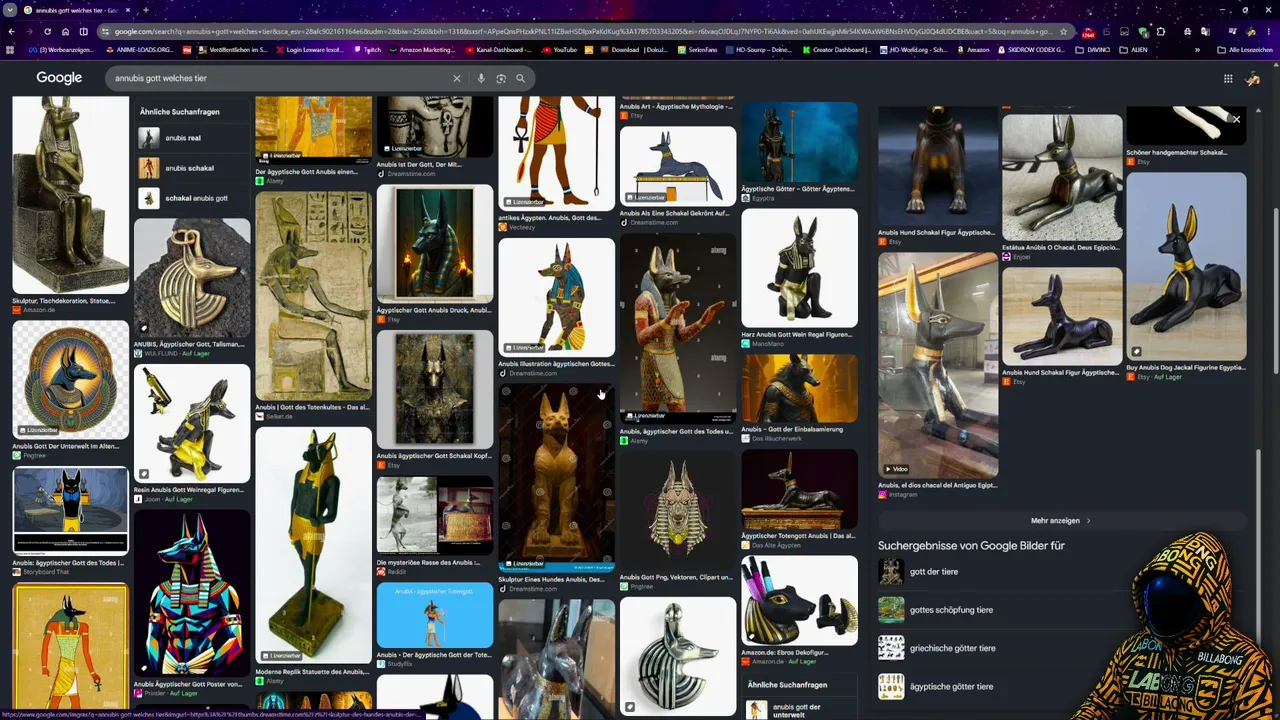Go to the Google logo homepage
Viewport: 1280px width, 720px height.
pyautogui.click(x=59, y=78)
